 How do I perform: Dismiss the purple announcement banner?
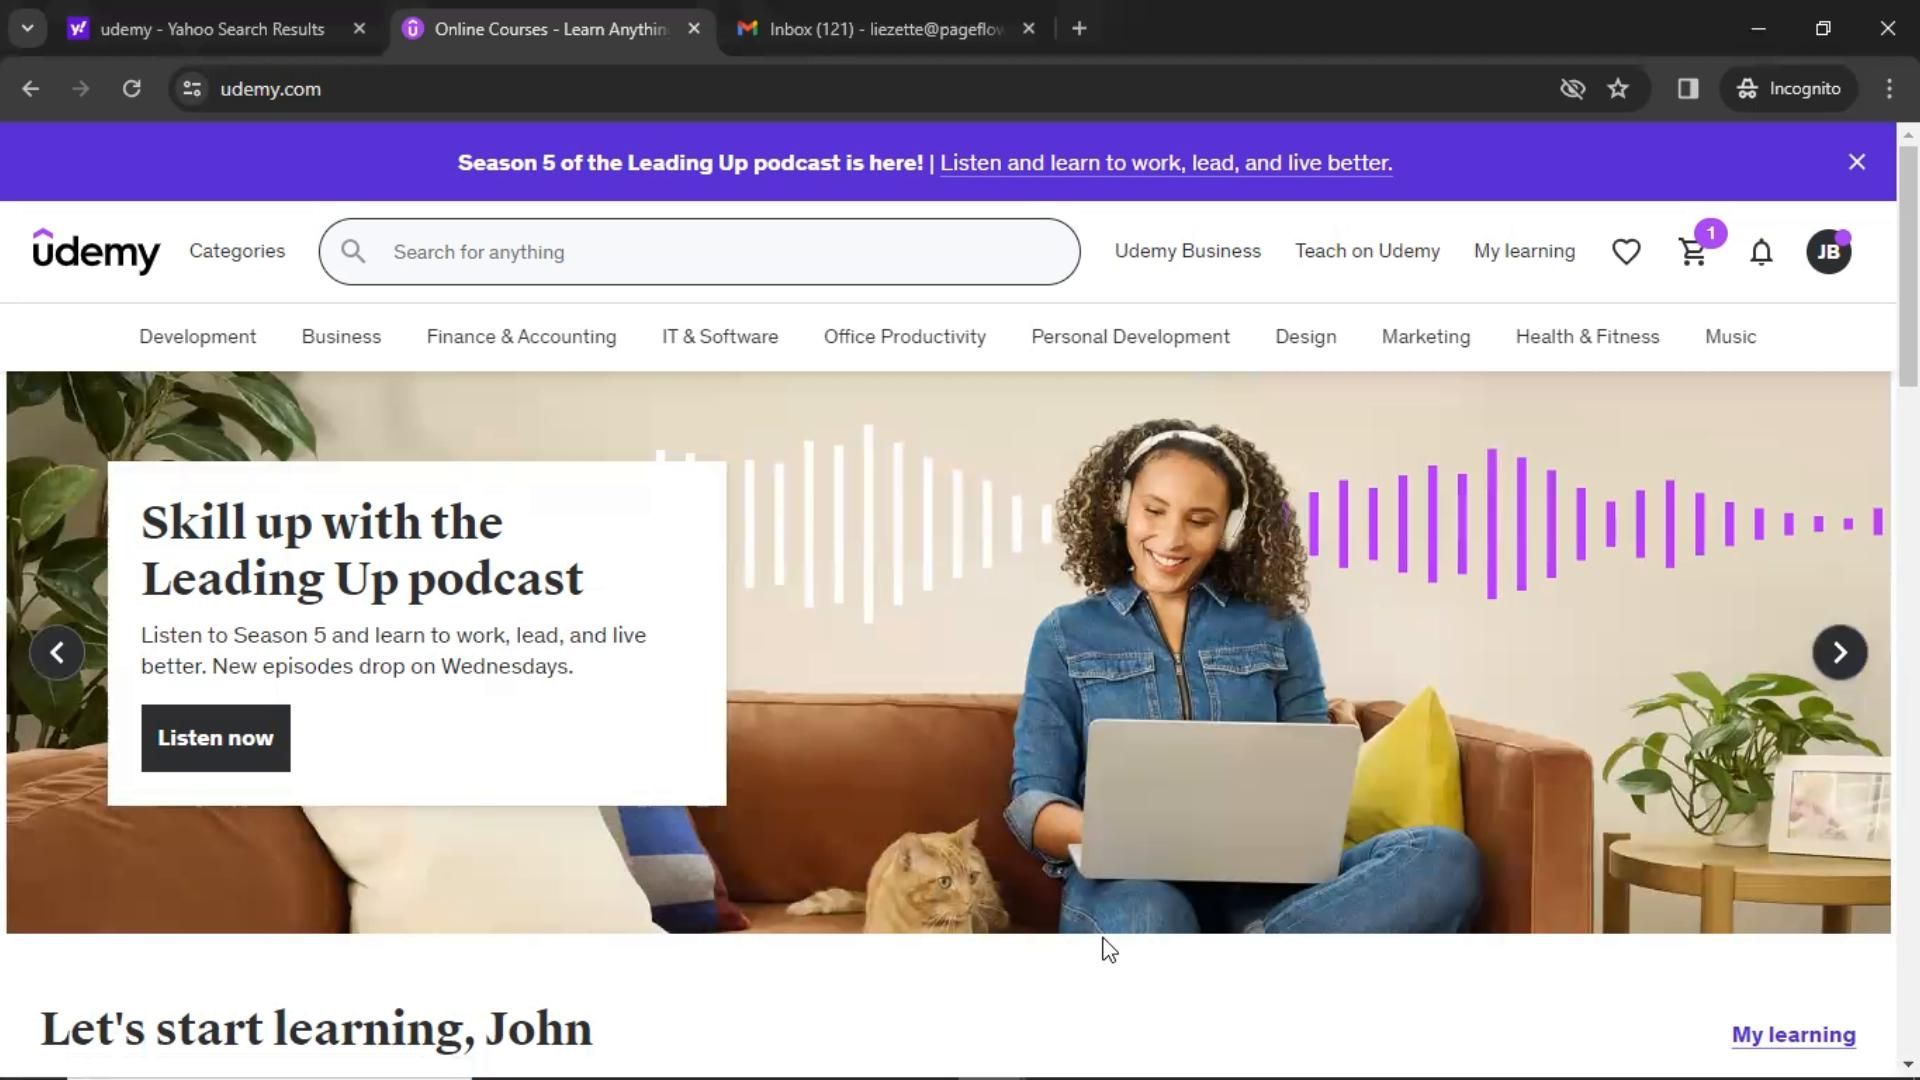1858,161
